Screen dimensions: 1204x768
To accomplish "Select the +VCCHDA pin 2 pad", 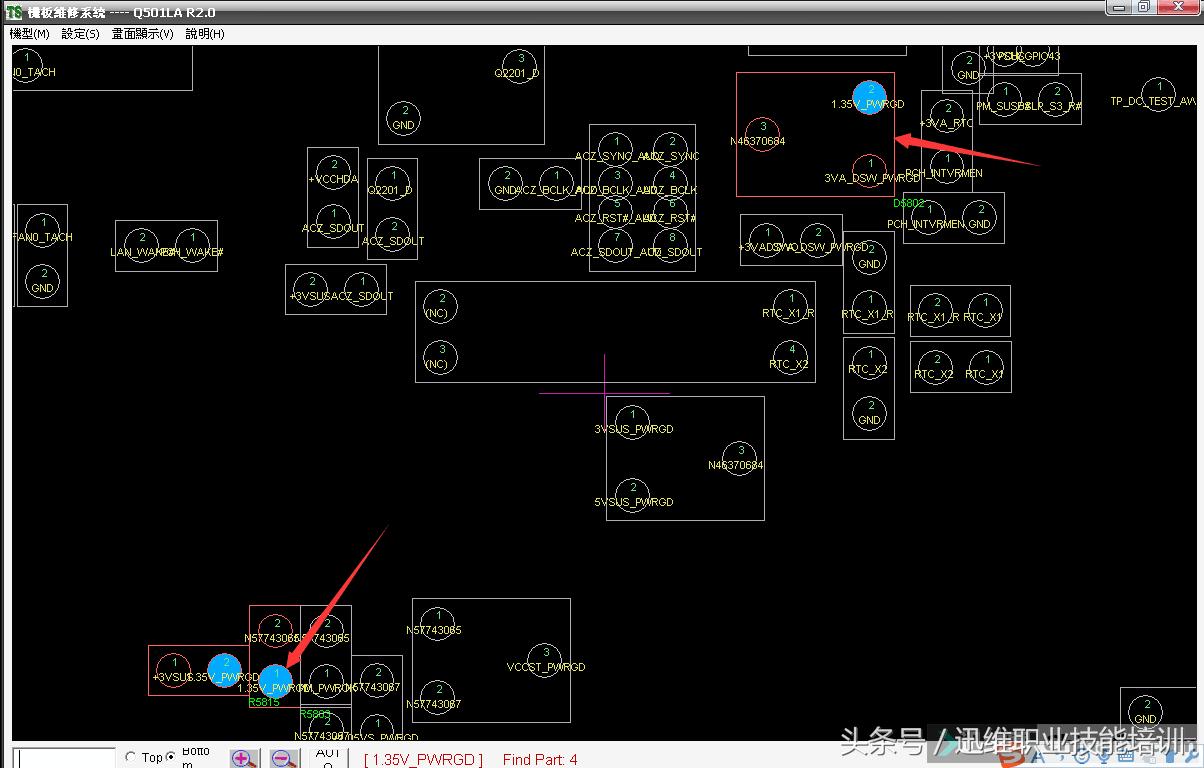I will (x=332, y=171).
